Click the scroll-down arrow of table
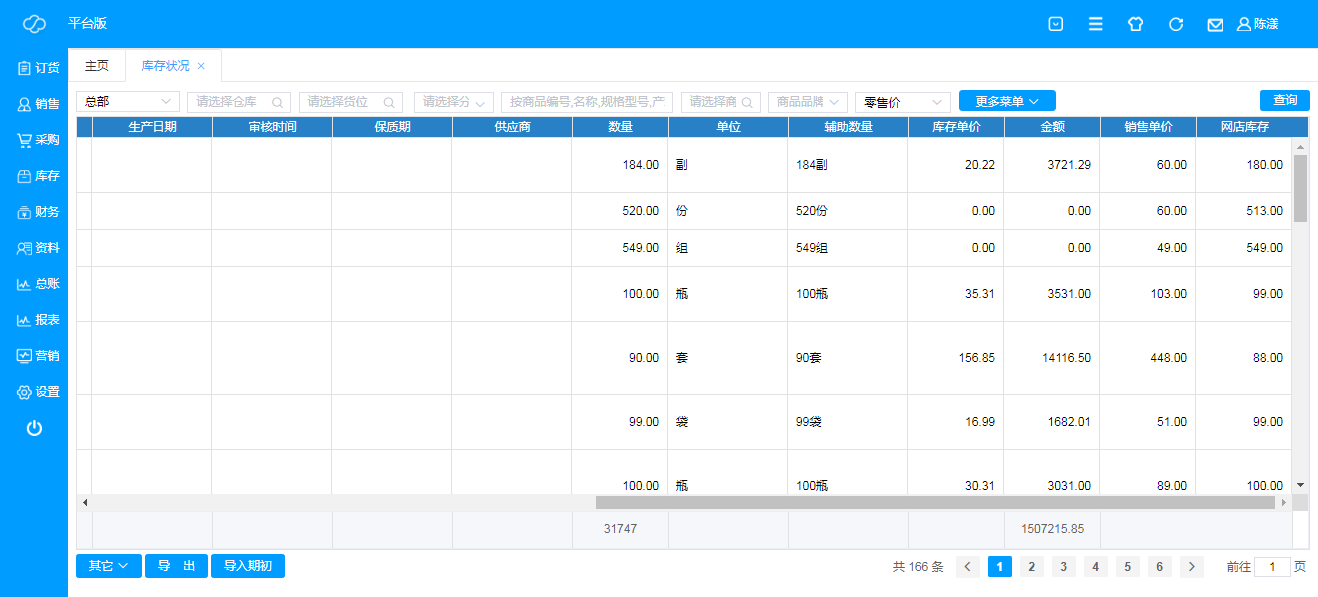Image resolution: width=1318 pixels, height=597 pixels. click(1301, 485)
